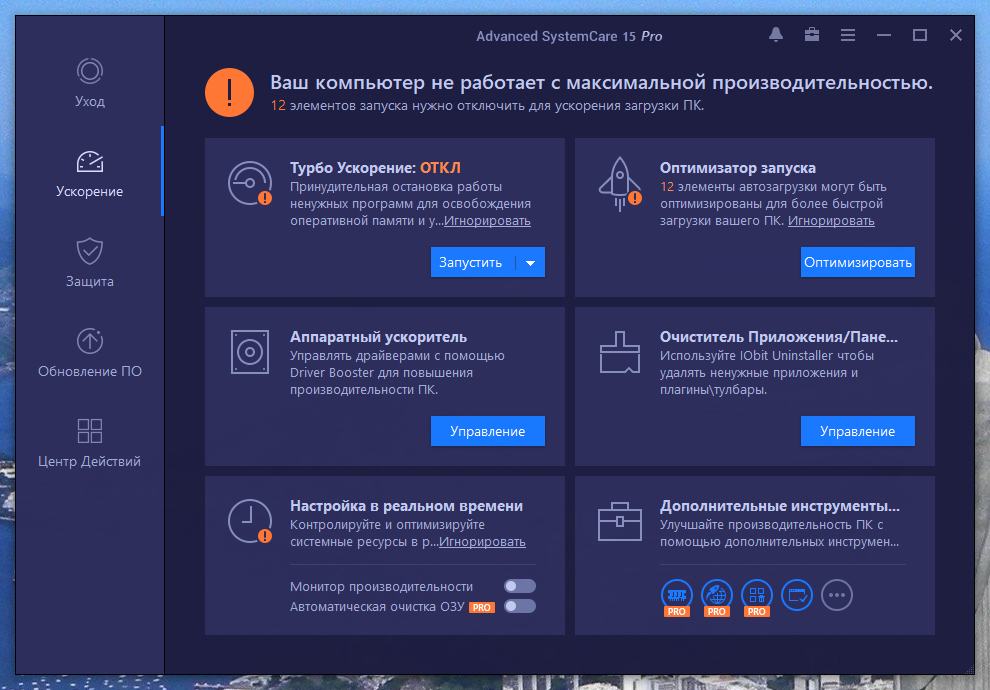The width and height of the screenshot is (990, 690).
Task: Click the window checkmark tool icon
Action: (797, 594)
